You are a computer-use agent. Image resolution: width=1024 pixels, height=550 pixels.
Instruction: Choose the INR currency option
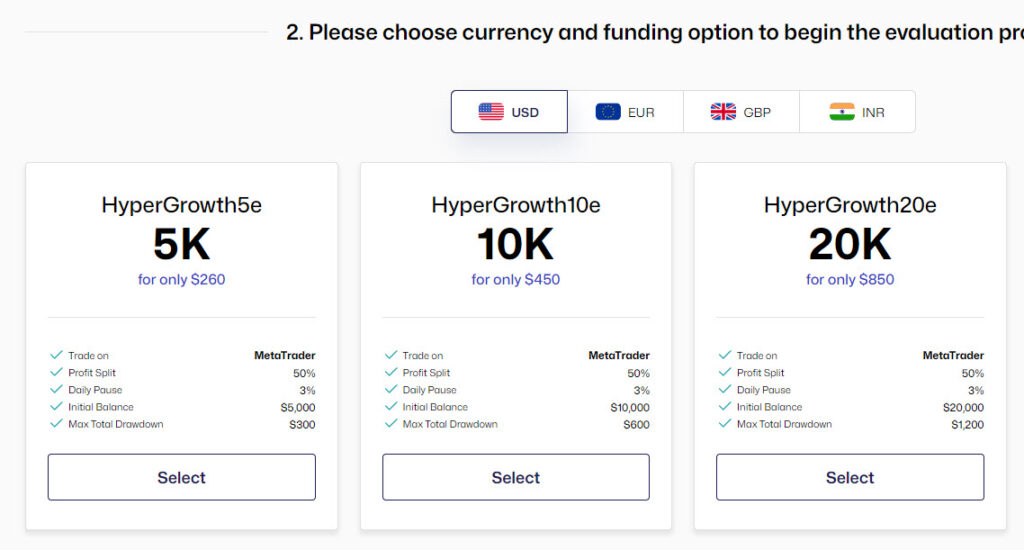pyautogui.click(x=857, y=112)
